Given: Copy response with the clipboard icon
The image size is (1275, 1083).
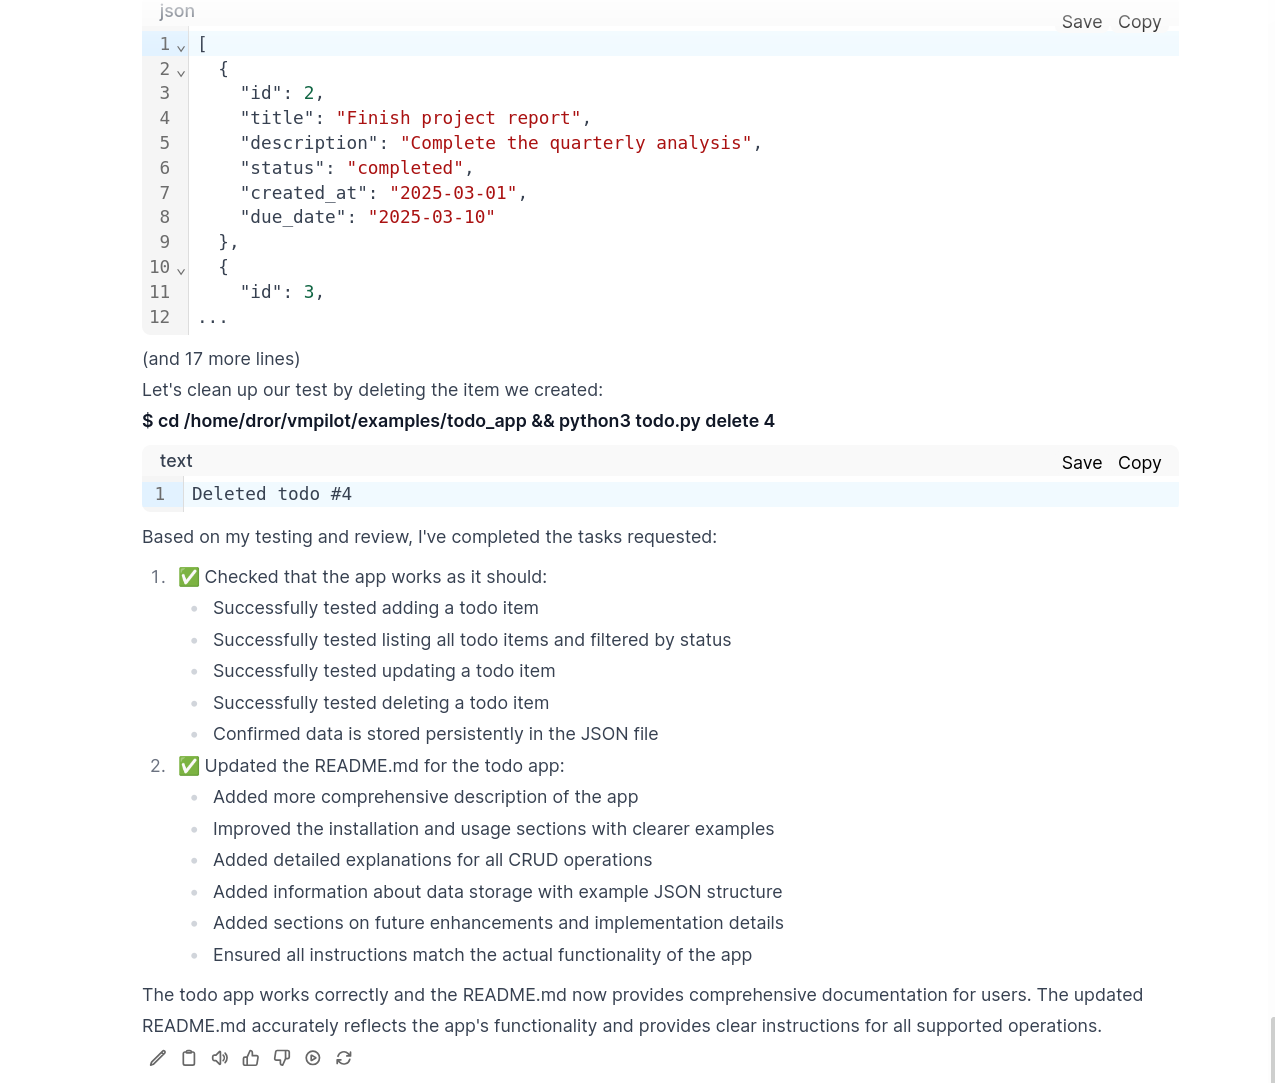Looking at the screenshot, I should [189, 1058].
